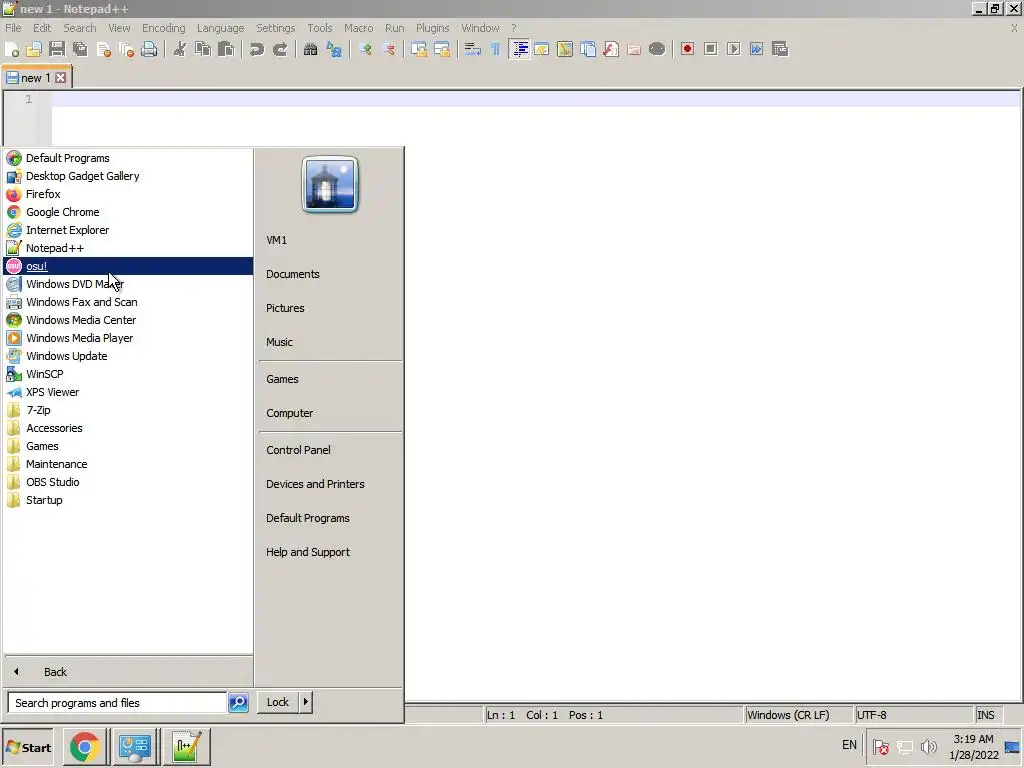Open Windows Media Player entry

click(x=128, y=338)
